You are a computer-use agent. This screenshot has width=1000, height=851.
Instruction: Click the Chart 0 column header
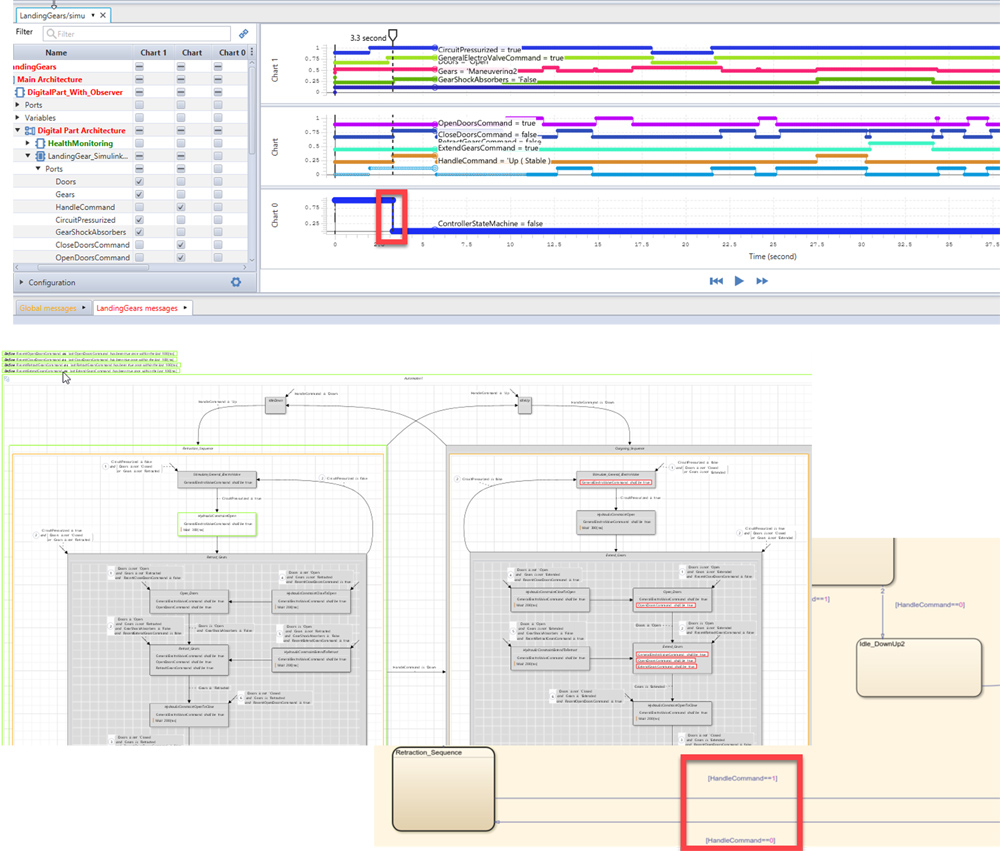[x=232, y=52]
